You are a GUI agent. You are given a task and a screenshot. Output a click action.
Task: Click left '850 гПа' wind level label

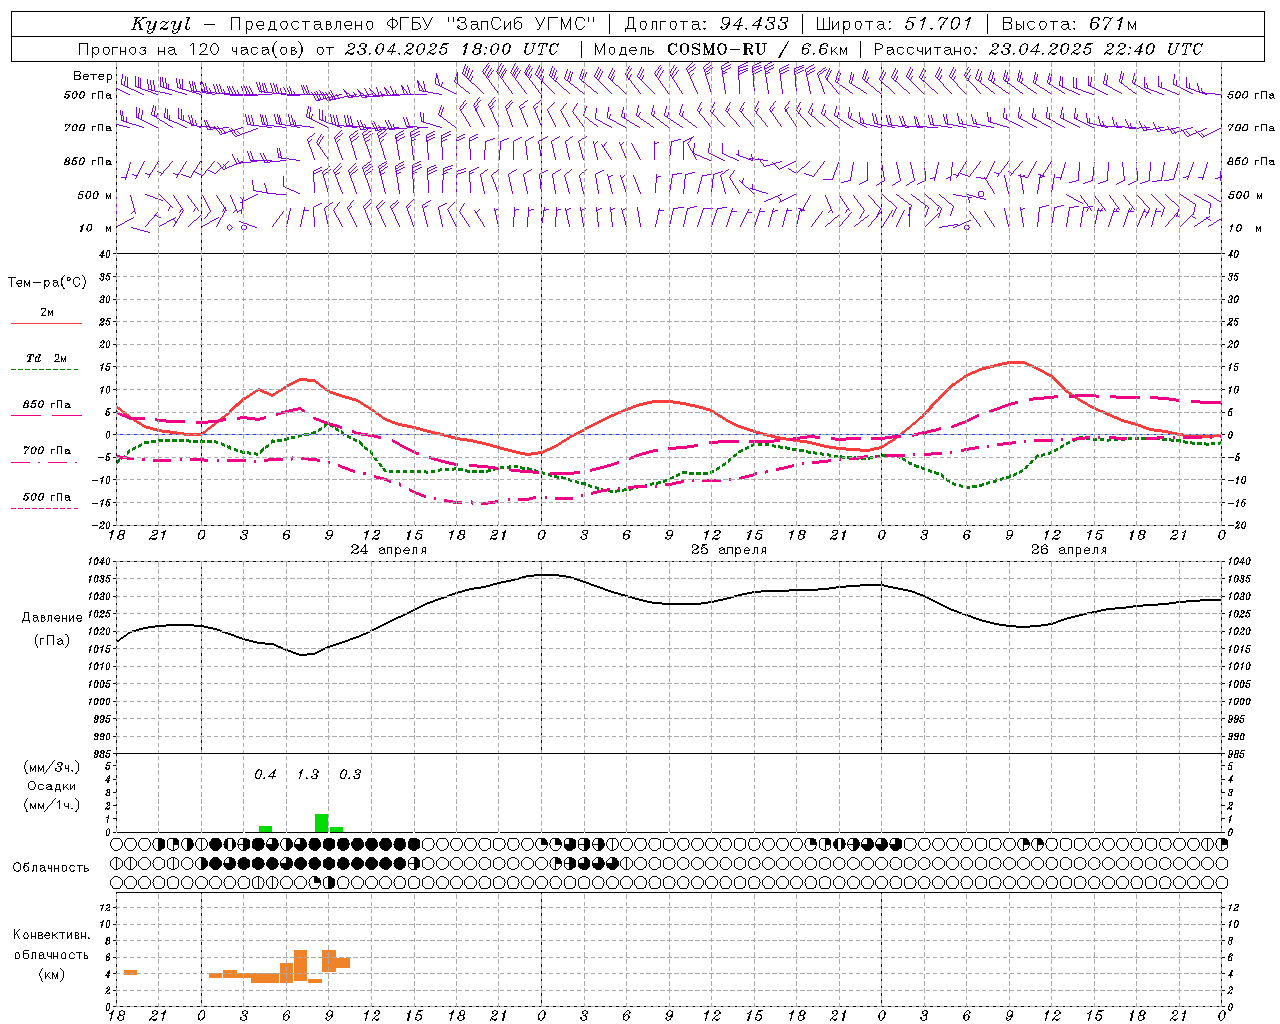tap(88, 161)
